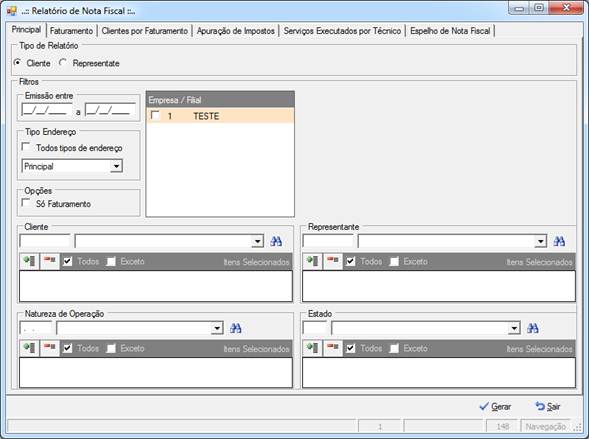
Task: Toggle Exceto checkbox in Cliente section
Action: click(x=111, y=261)
